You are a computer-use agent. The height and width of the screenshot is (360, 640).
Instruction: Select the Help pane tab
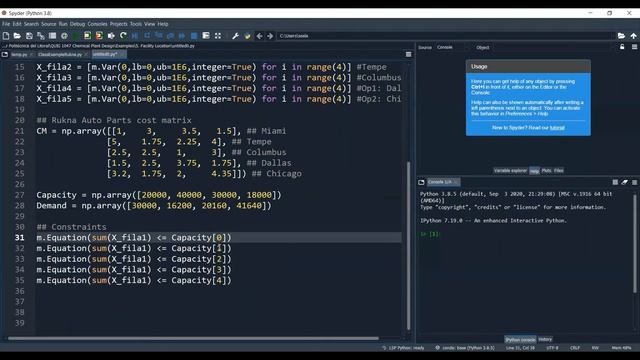[534, 171]
